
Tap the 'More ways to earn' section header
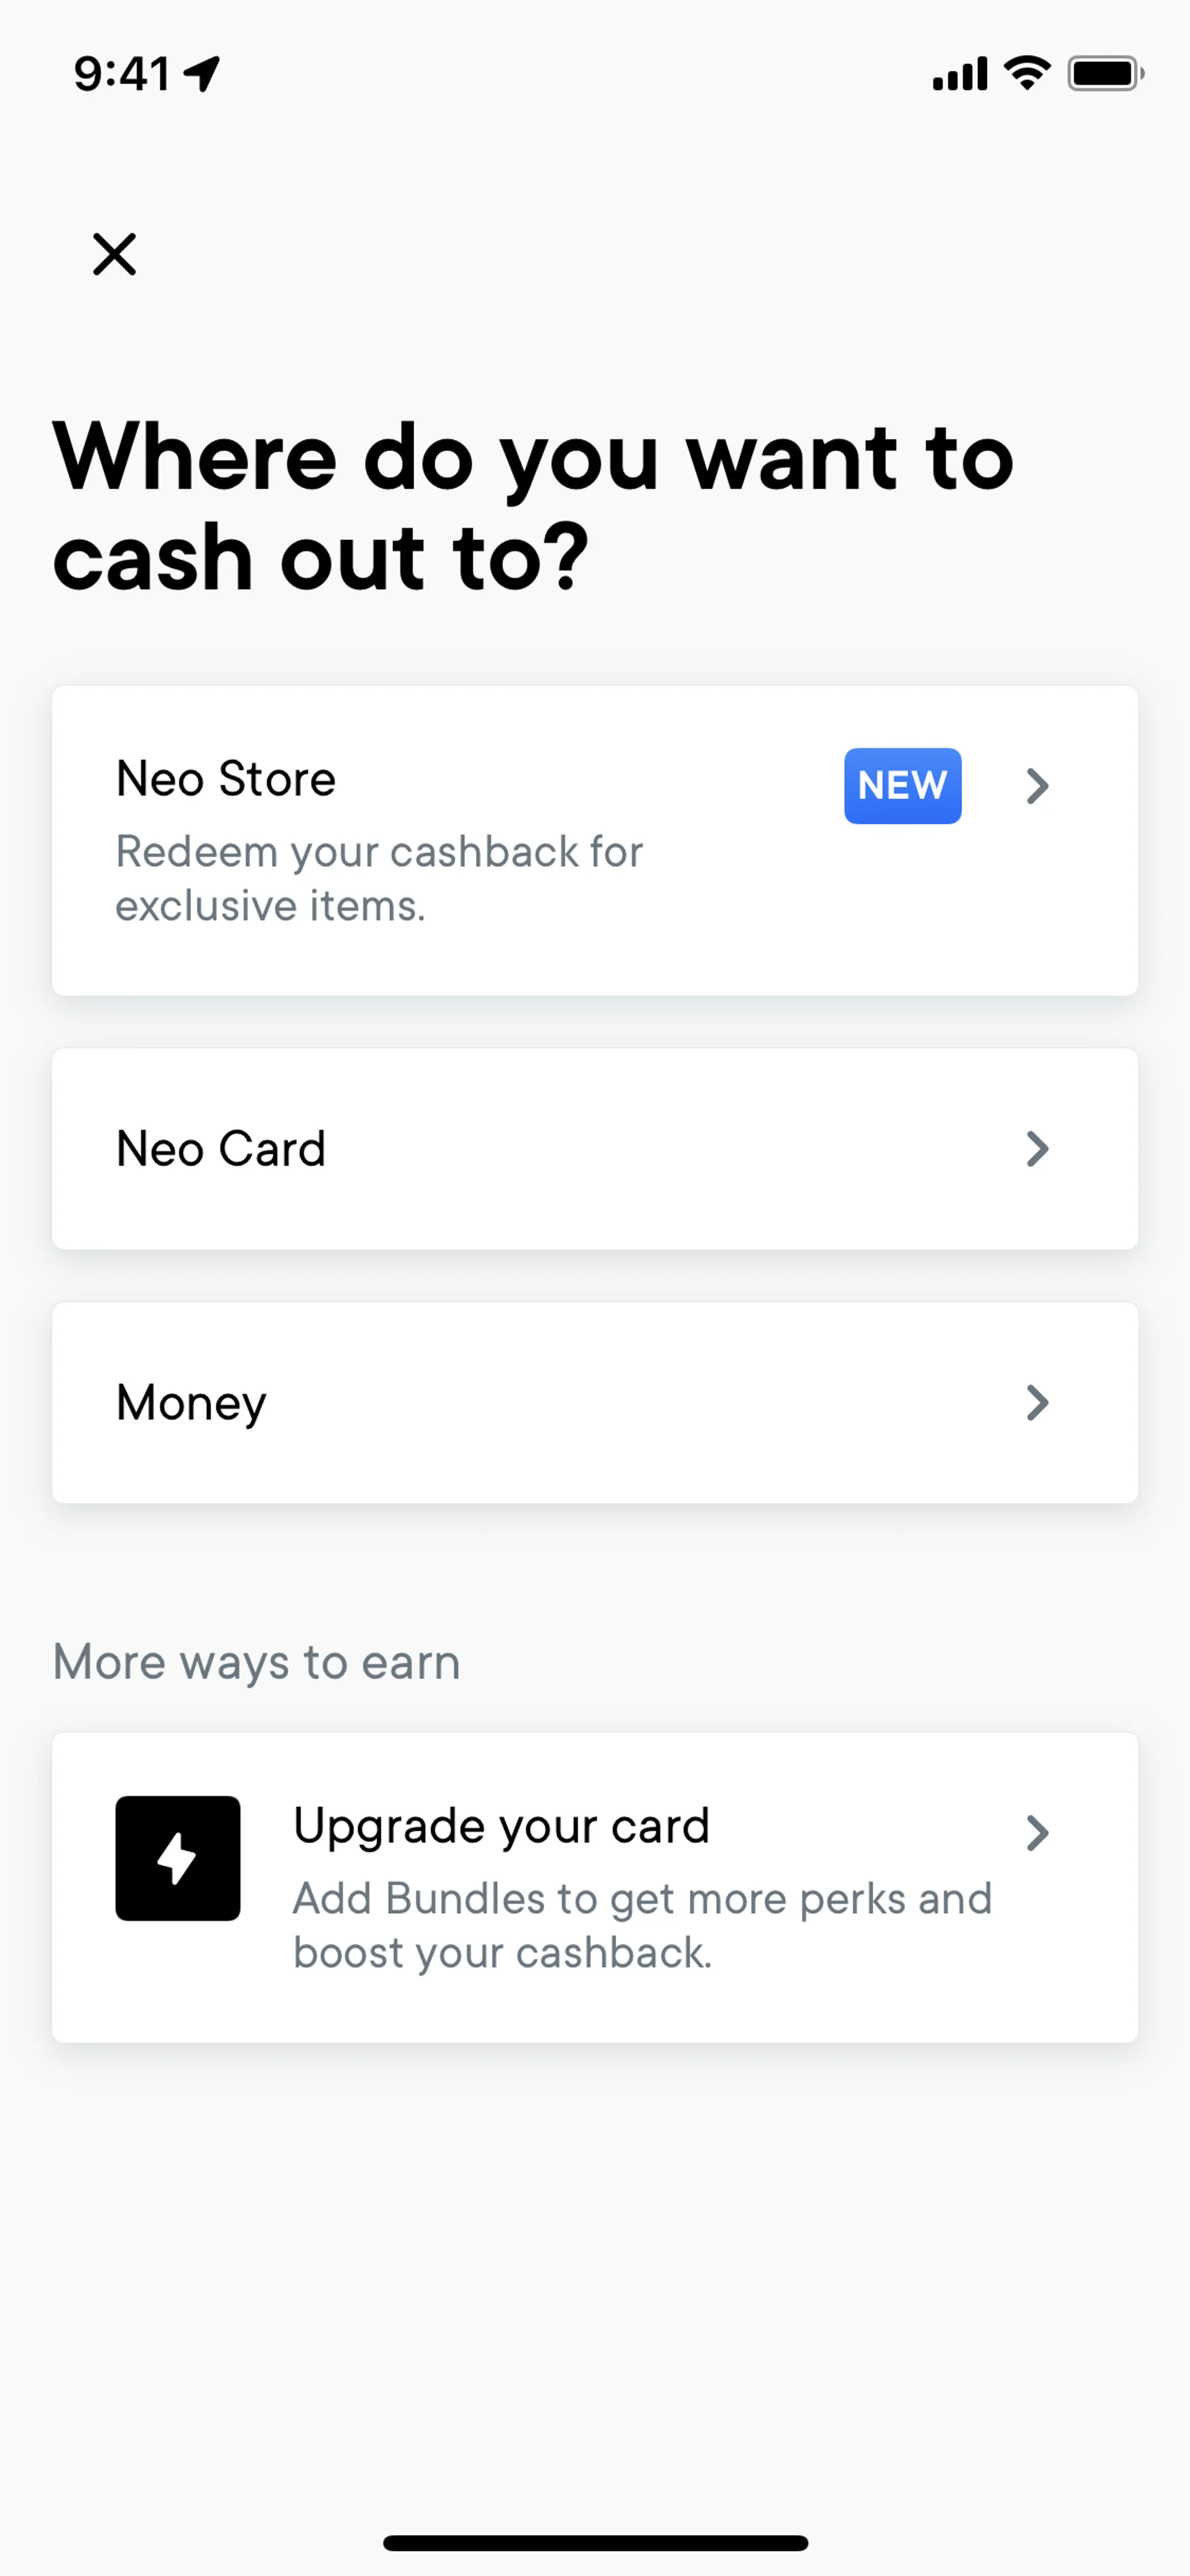[256, 1662]
